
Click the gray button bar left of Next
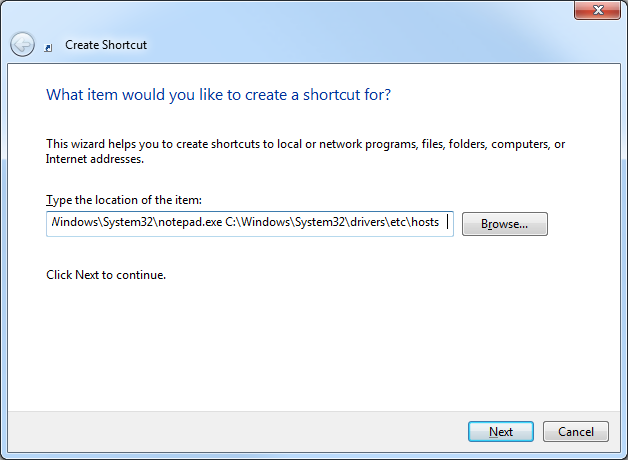(236, 432)
